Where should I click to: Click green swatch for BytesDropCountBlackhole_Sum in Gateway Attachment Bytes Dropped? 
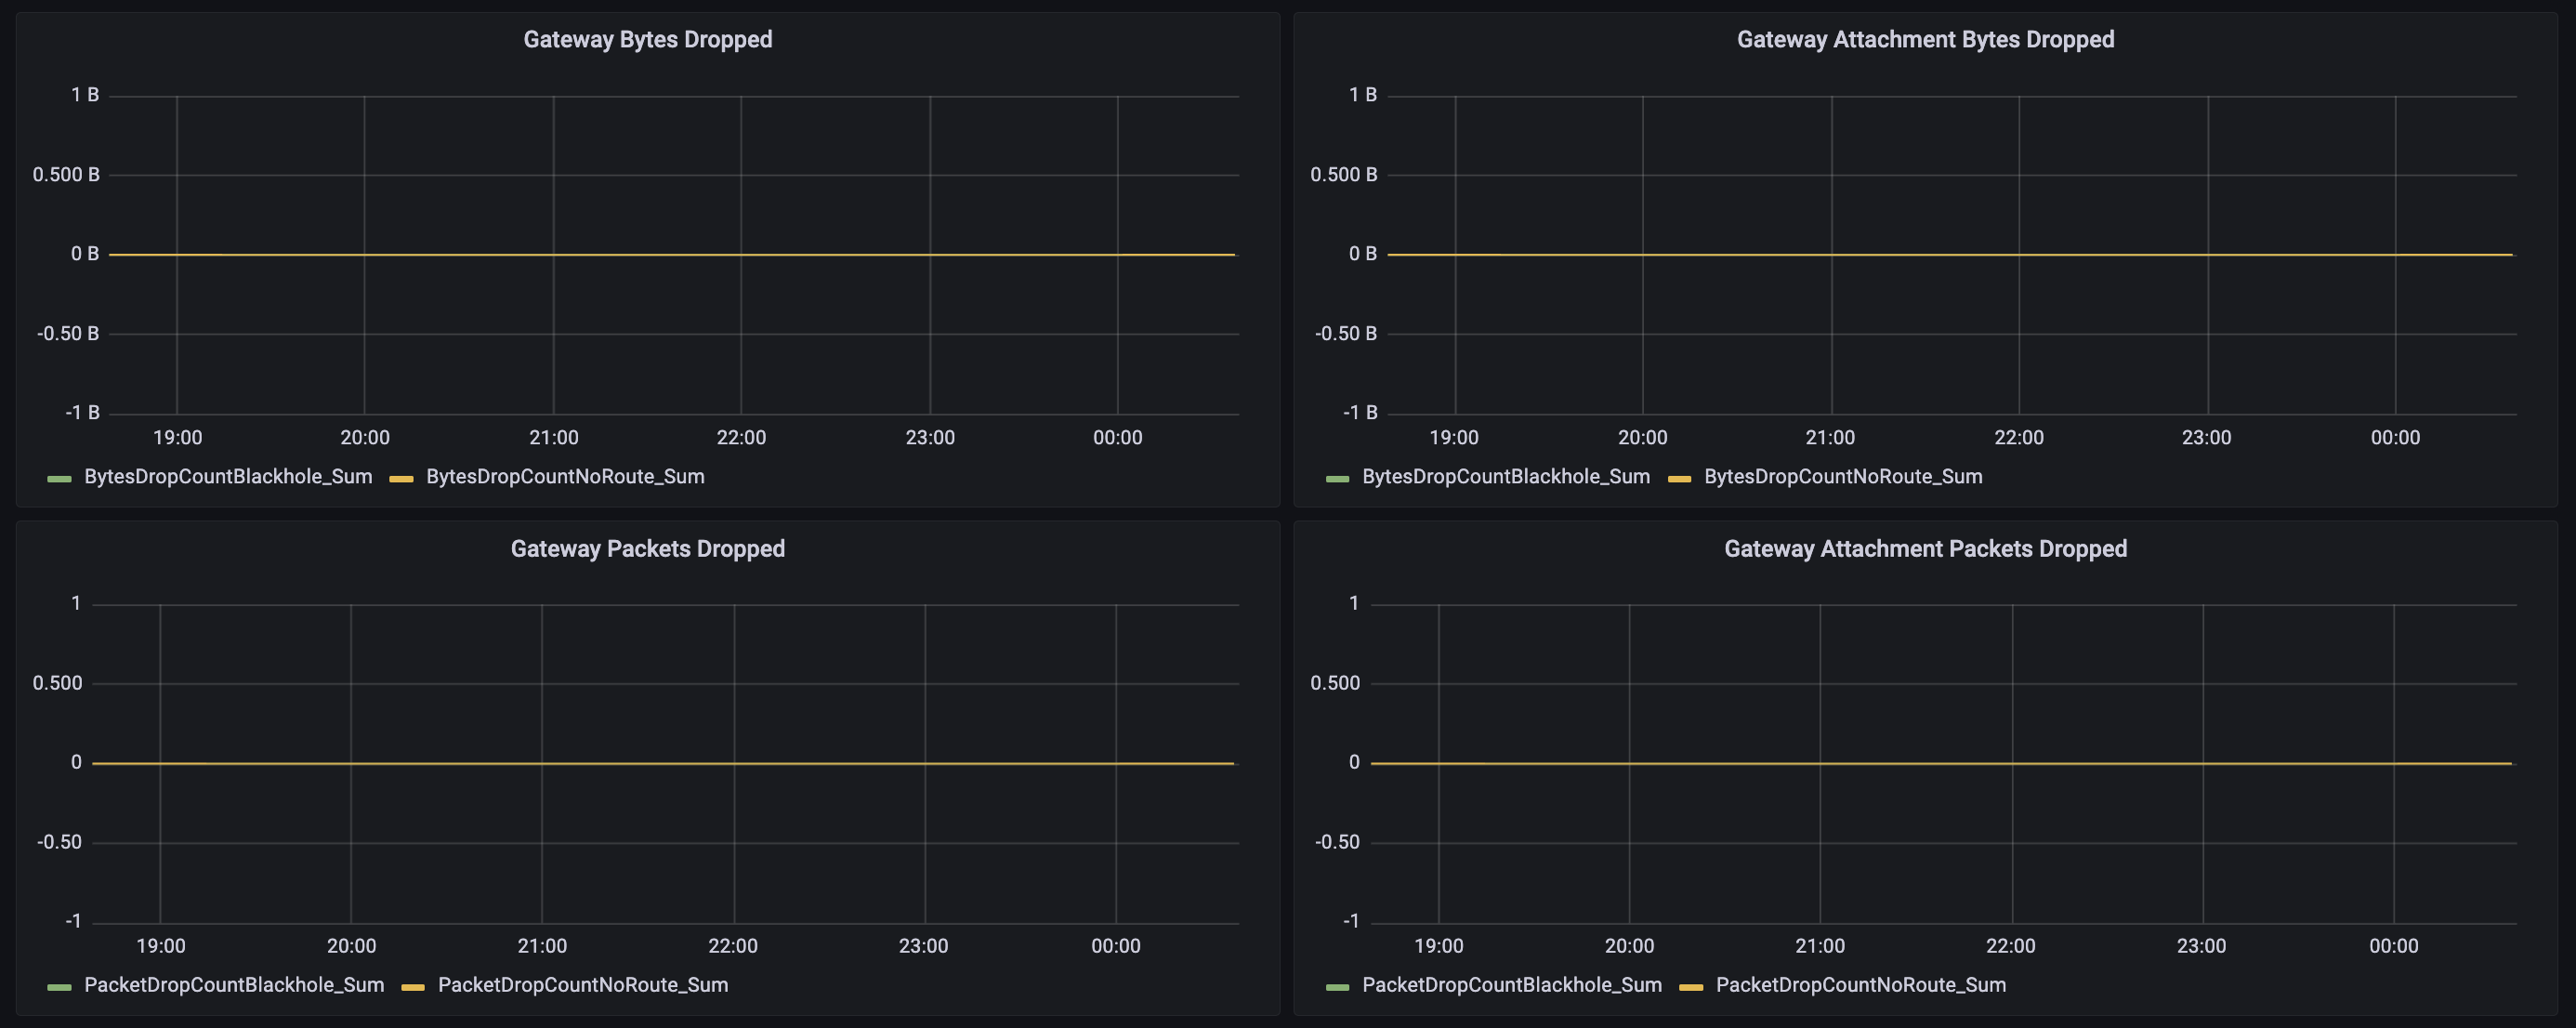1337,479
